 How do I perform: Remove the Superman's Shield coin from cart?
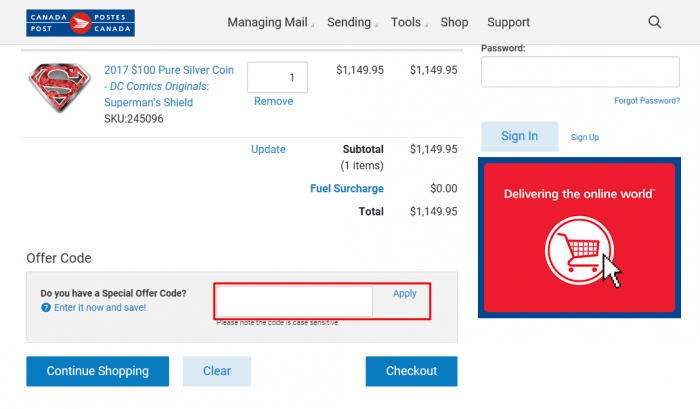[x=273, y=101]
